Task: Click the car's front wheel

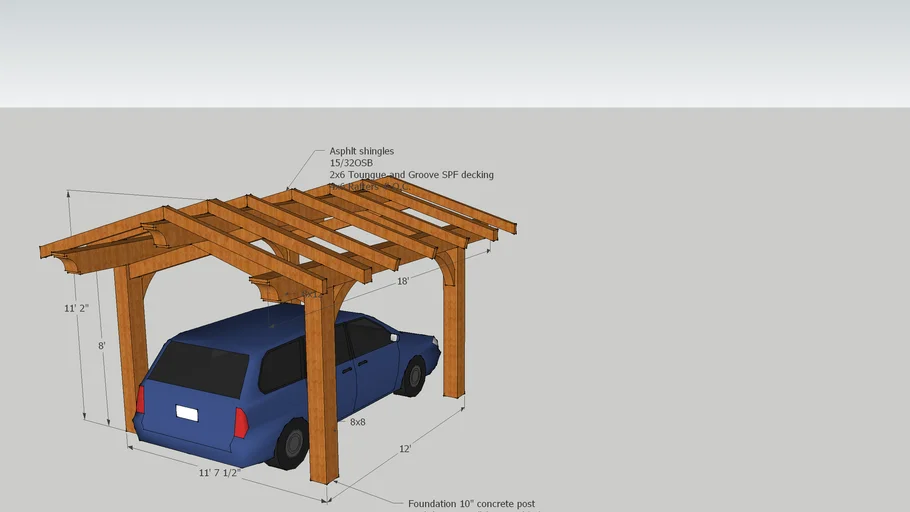Action: (413, 377)
